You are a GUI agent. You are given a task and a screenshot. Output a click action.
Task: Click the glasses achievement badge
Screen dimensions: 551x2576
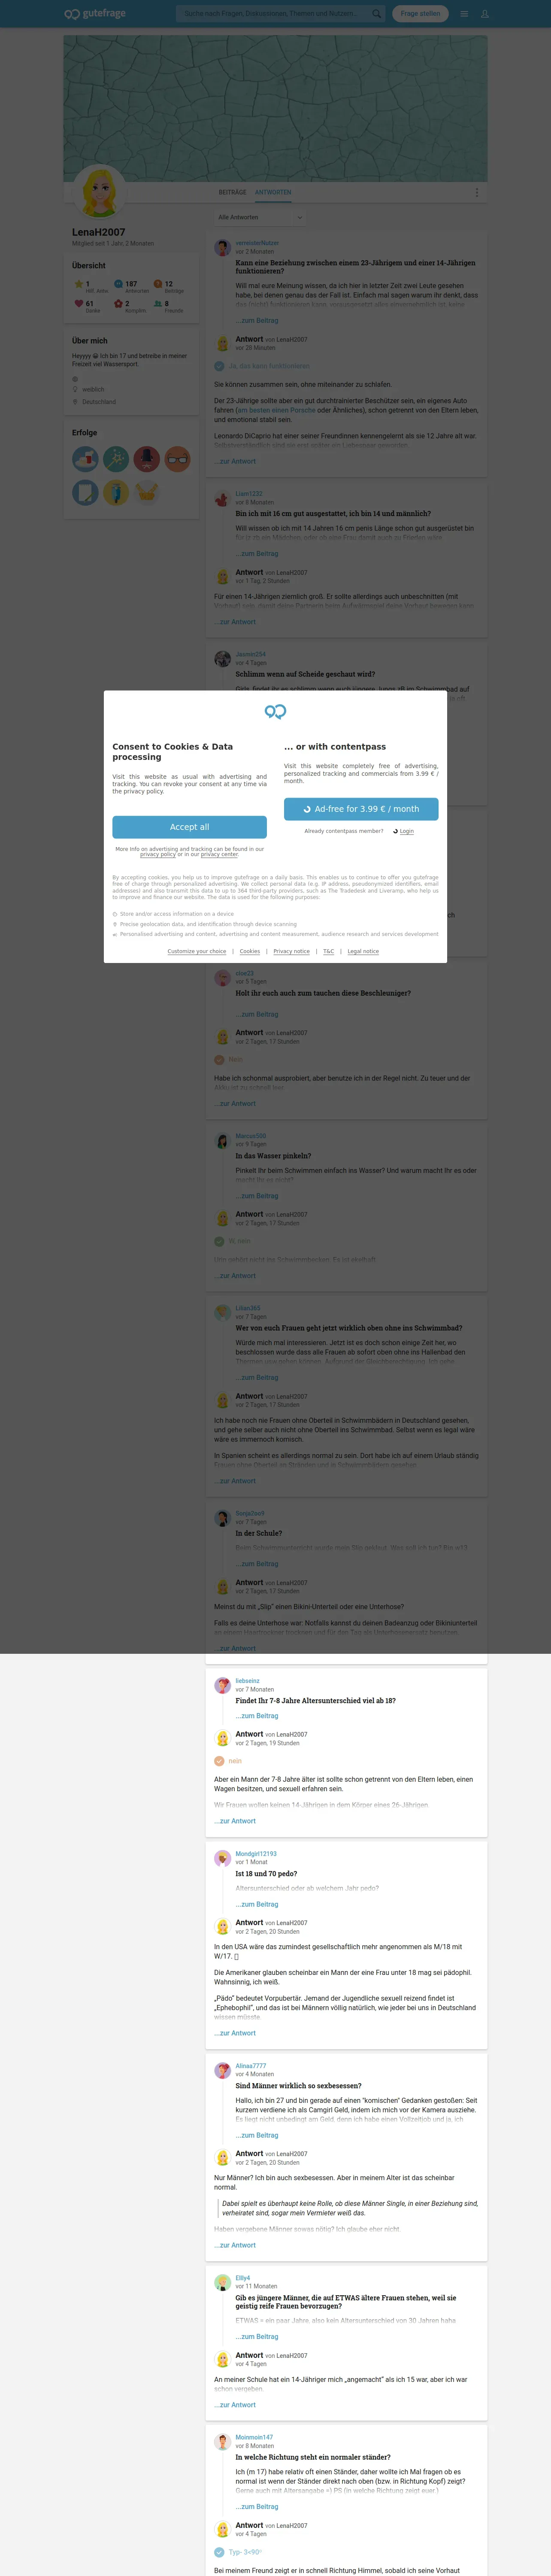(x=178, y=459)
